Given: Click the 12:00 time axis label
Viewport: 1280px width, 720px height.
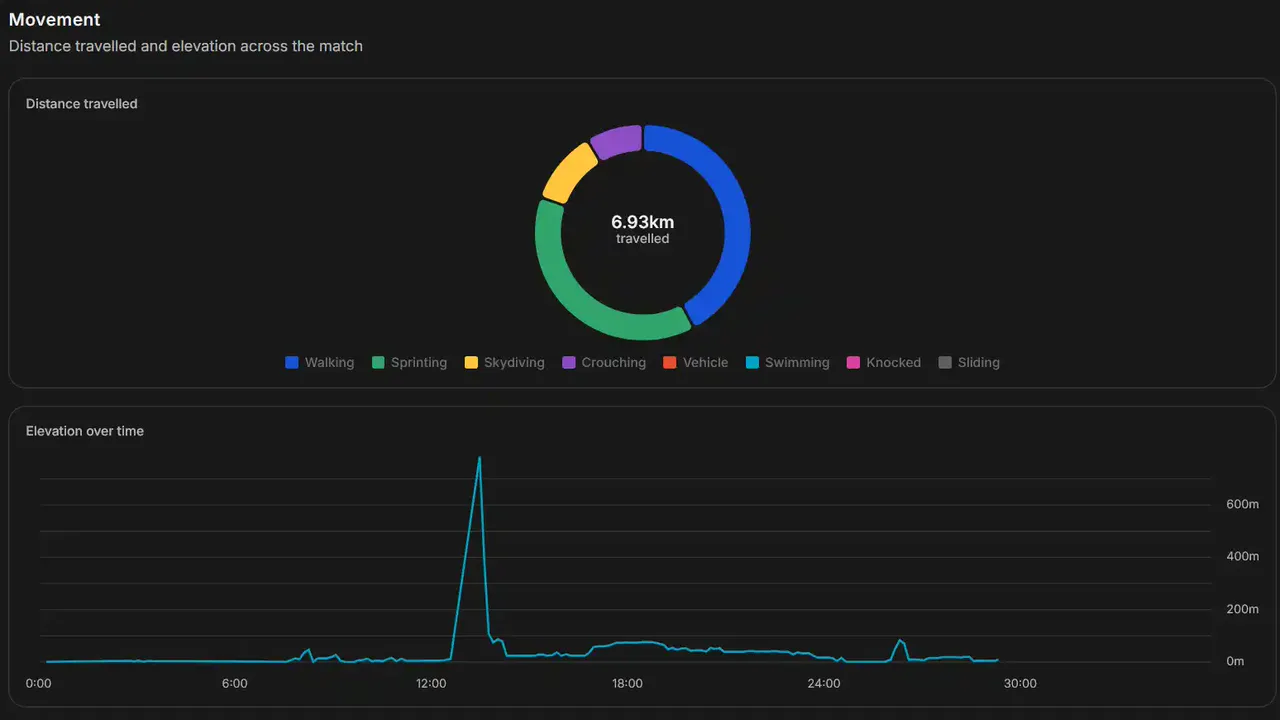Looking at the screenshot, I should click(x=431, y=684).
